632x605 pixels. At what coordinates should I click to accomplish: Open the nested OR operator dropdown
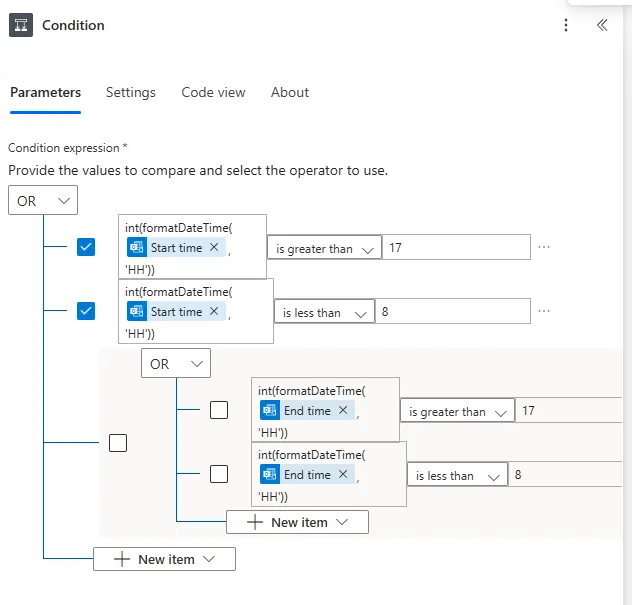[176, 364]
